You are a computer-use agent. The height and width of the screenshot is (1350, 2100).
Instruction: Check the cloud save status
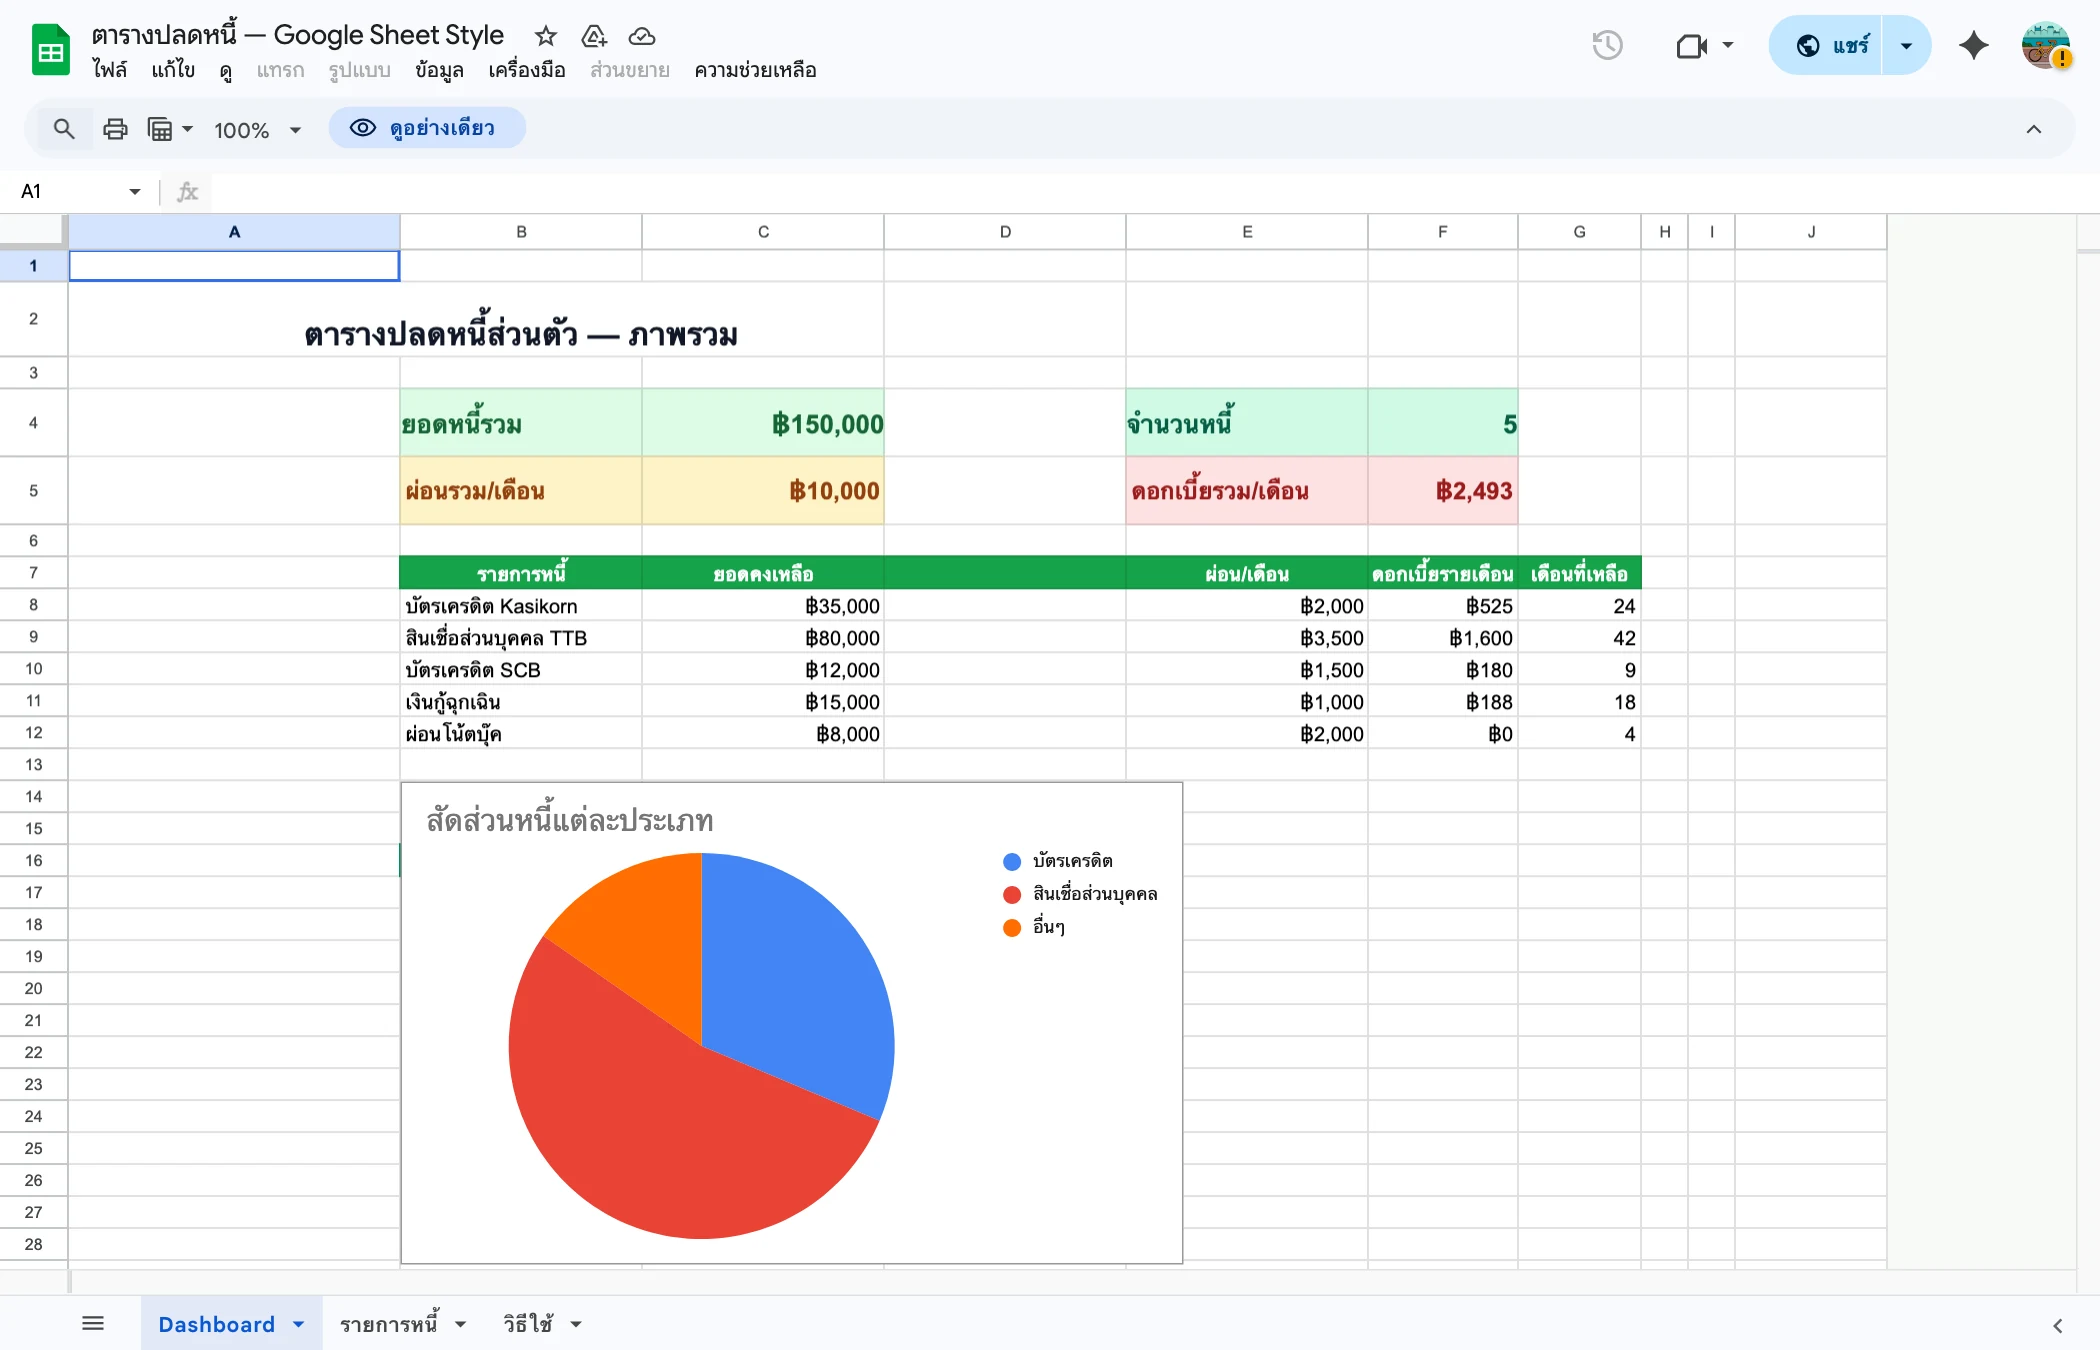point(641,36)
